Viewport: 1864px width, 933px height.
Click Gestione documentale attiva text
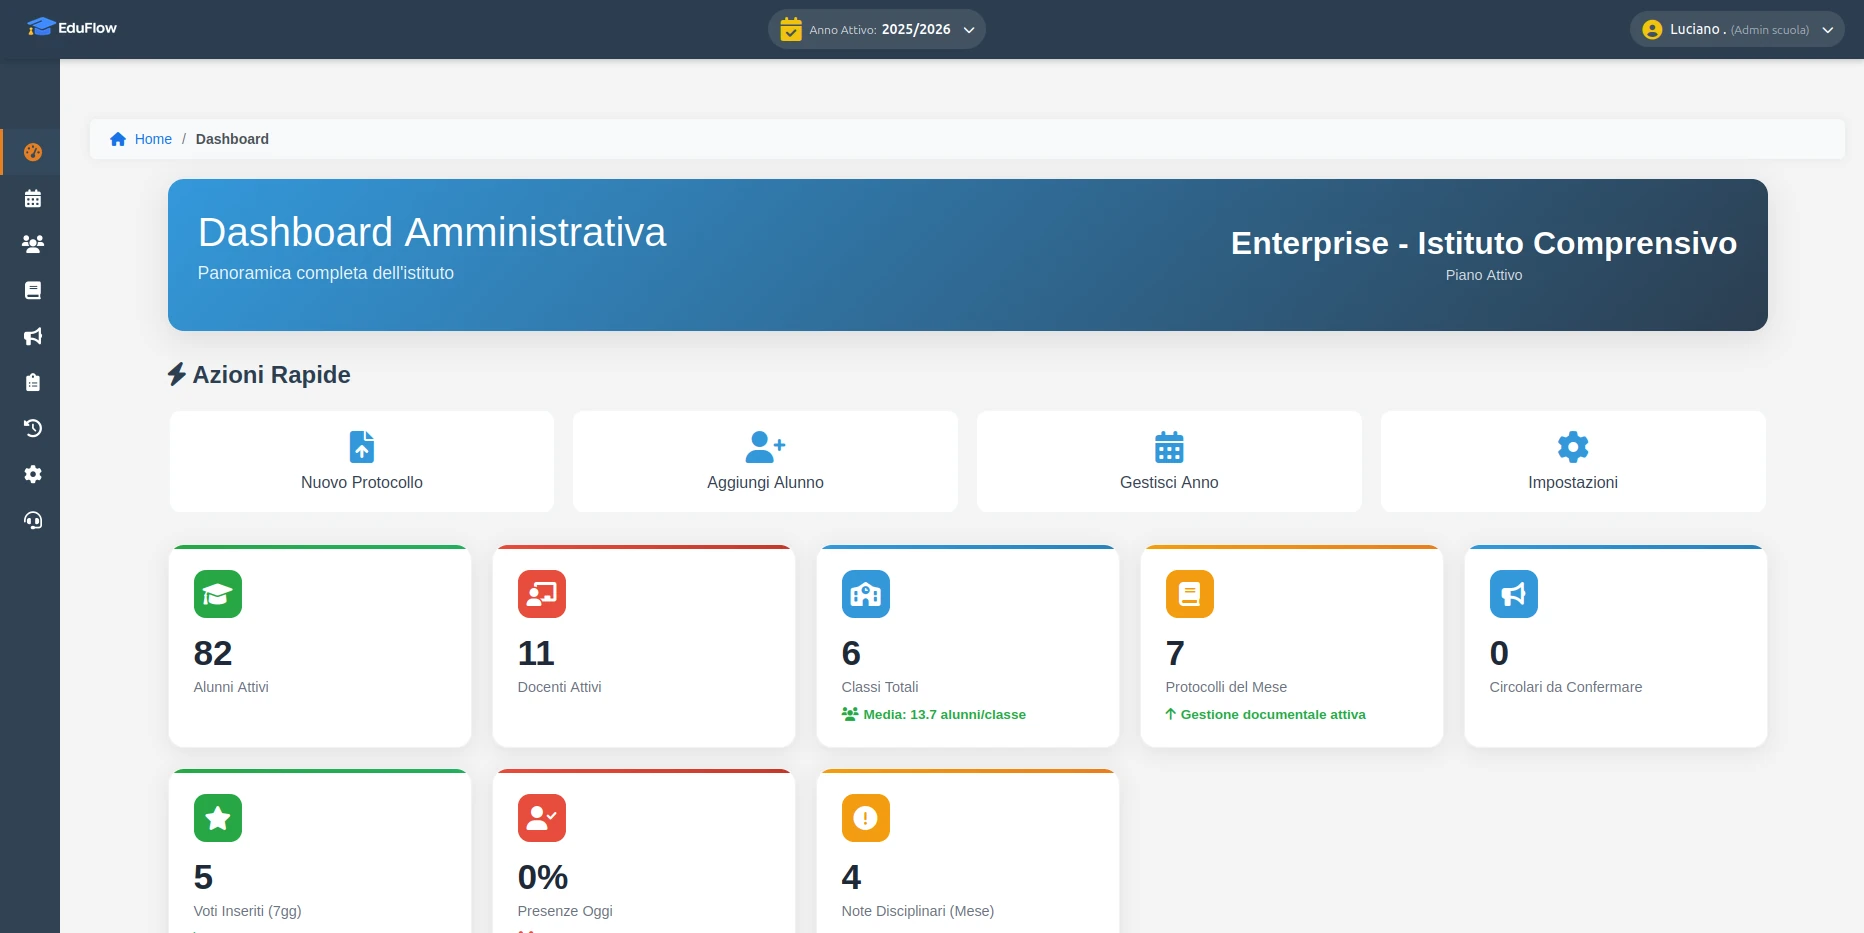(1273, 714)
